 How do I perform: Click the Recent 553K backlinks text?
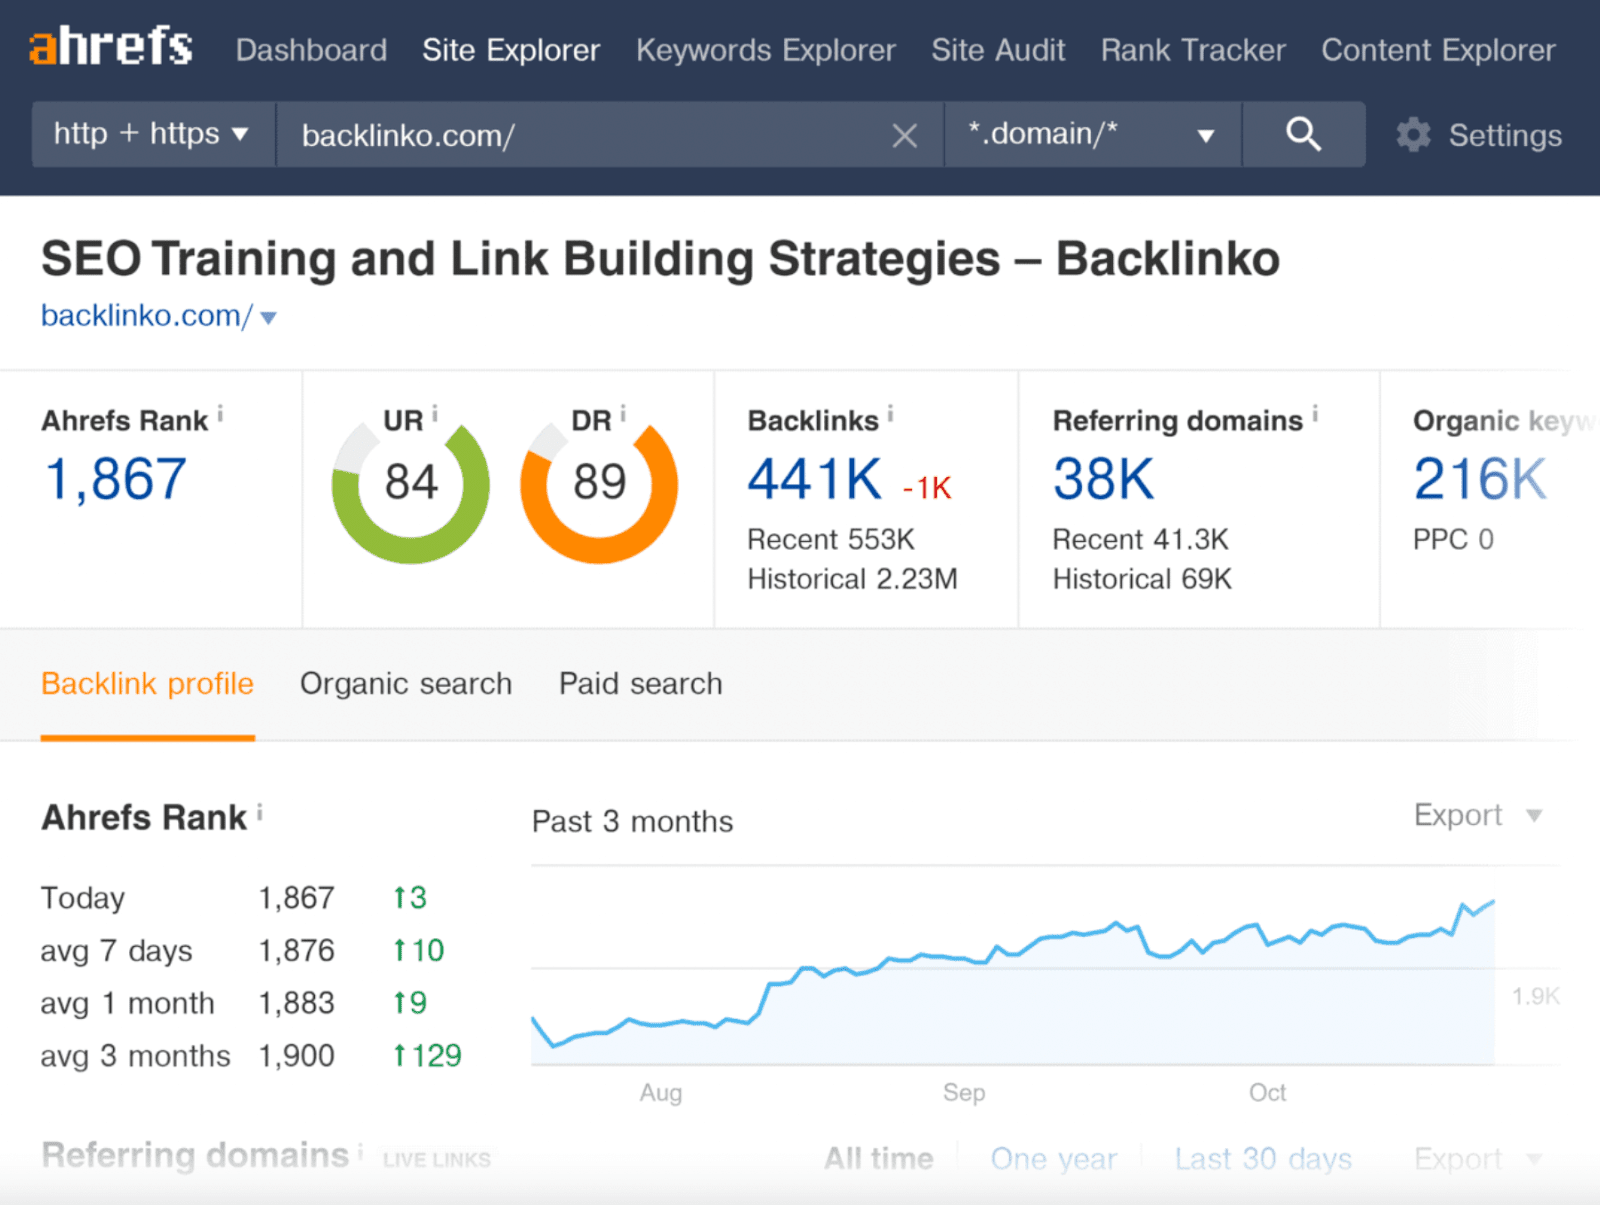tap(831, 540)
